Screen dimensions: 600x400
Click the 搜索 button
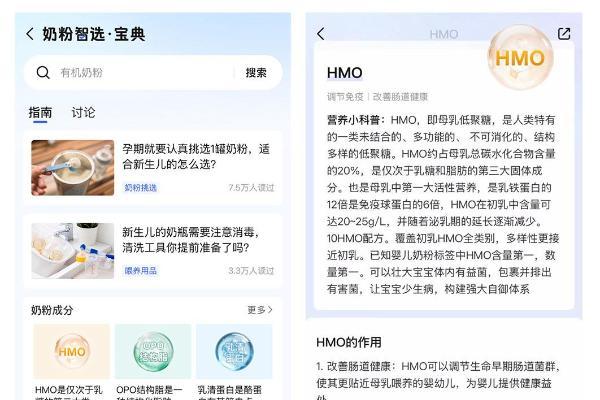click(256, 73)
